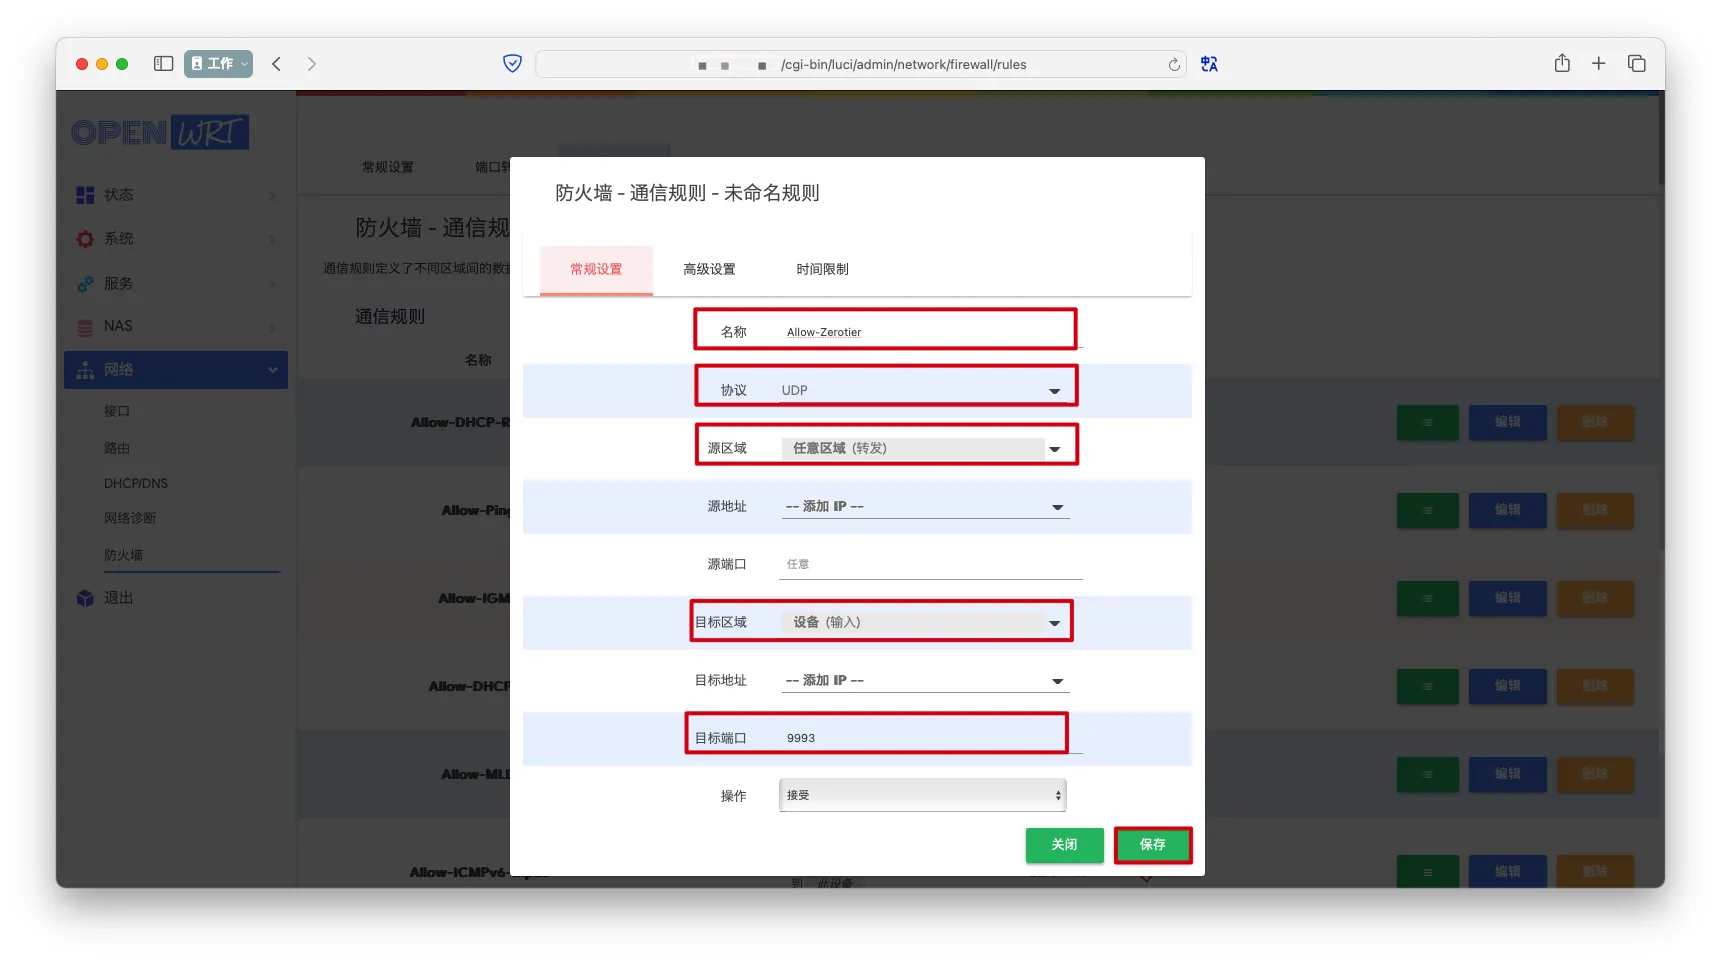This screenshot has height=962, width=1721.
Task: Open the 目标区域 dropdown
Action: coord(920,622)
